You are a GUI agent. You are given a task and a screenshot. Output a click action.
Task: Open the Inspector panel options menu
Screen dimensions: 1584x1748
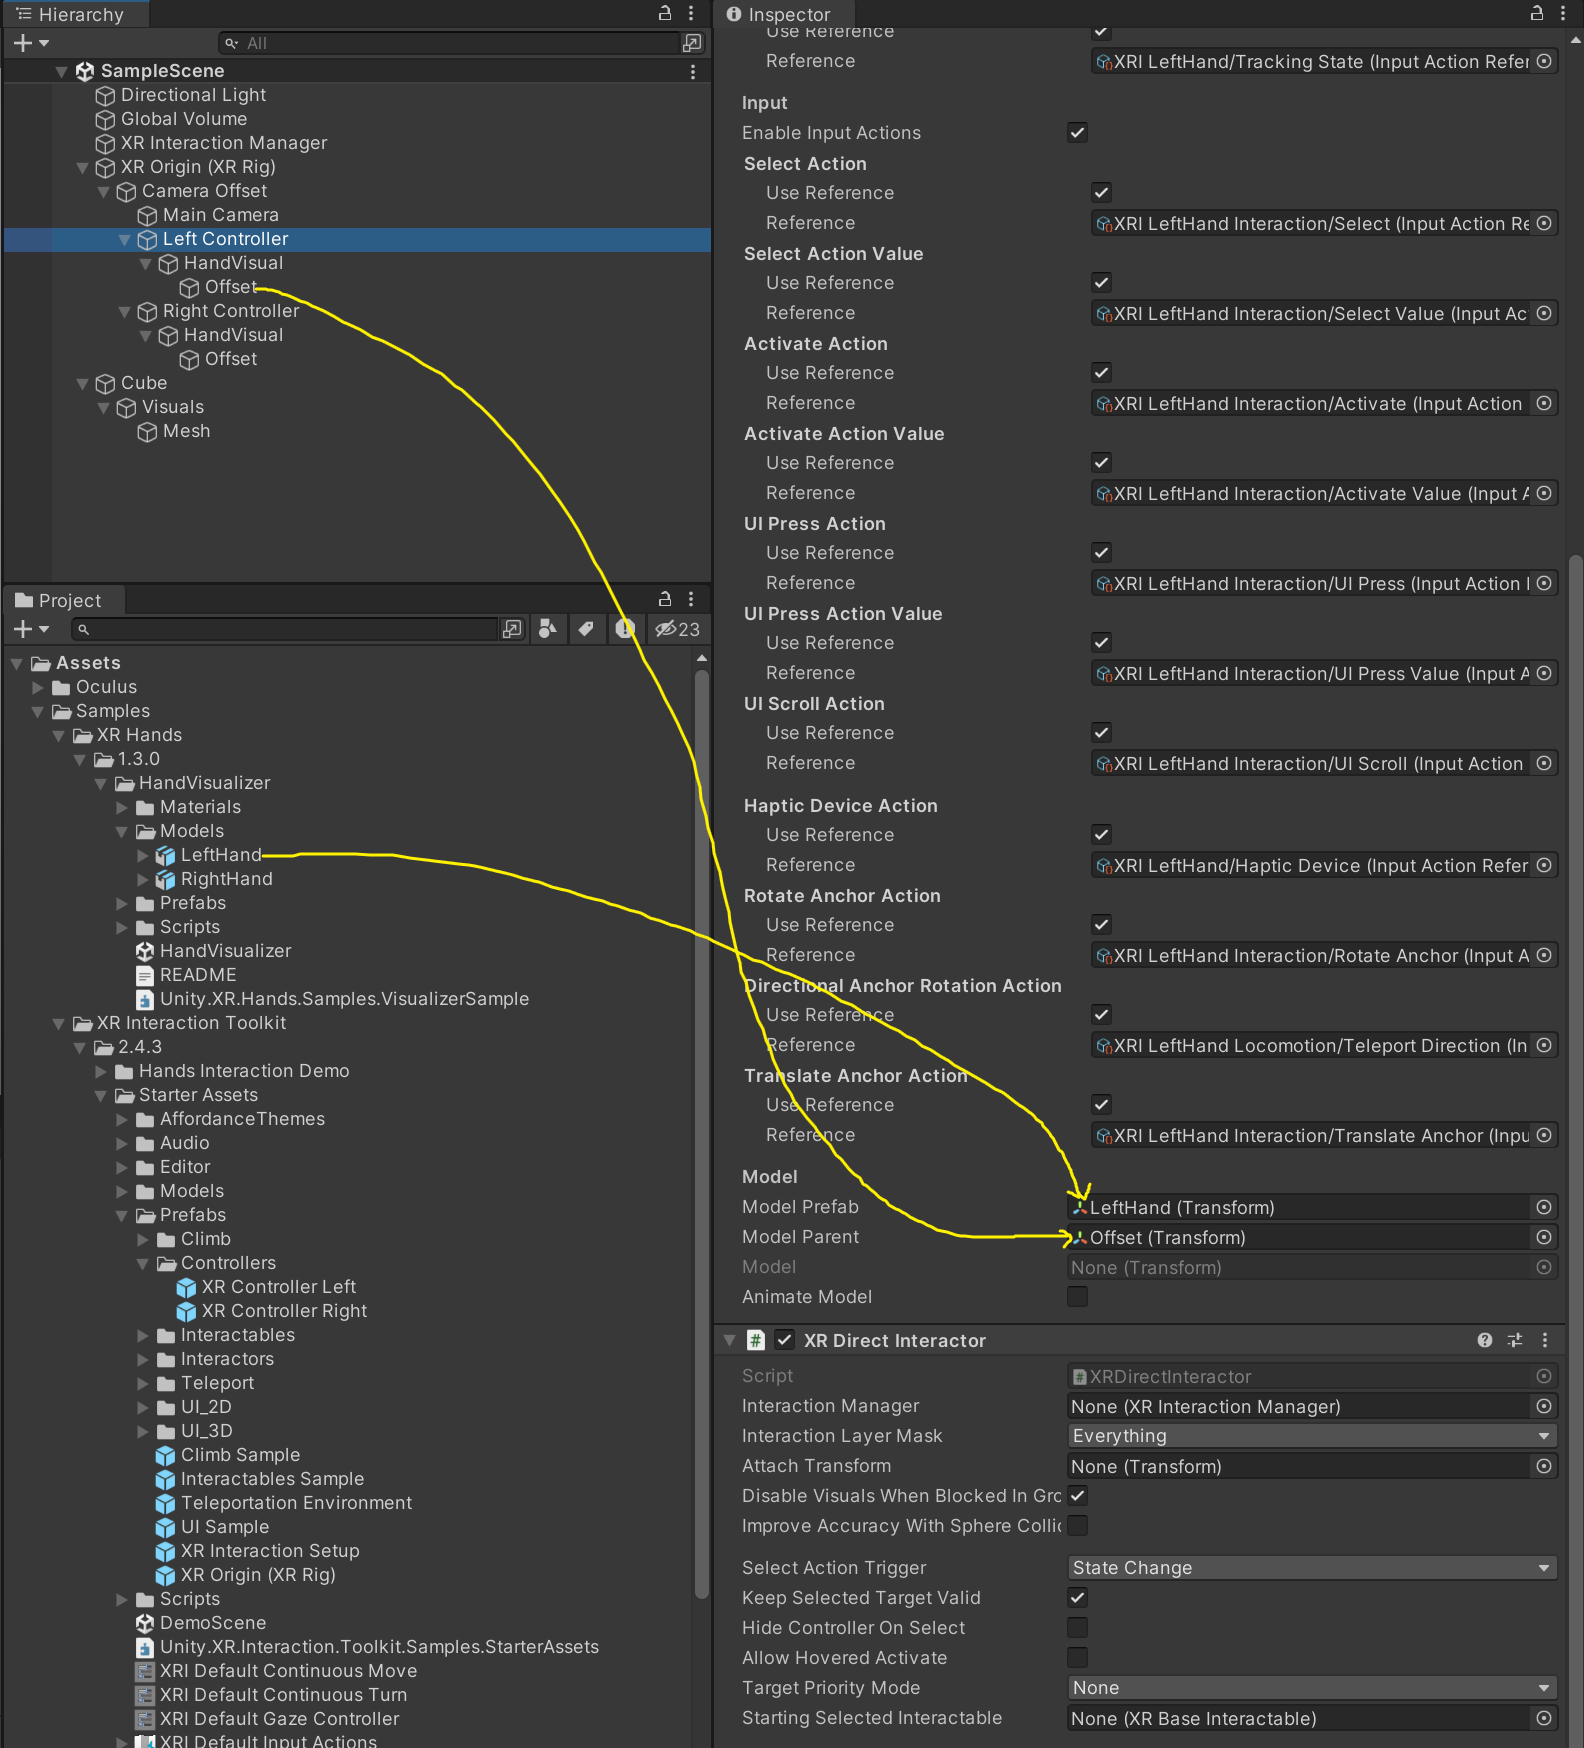(x=1563, y=13)
